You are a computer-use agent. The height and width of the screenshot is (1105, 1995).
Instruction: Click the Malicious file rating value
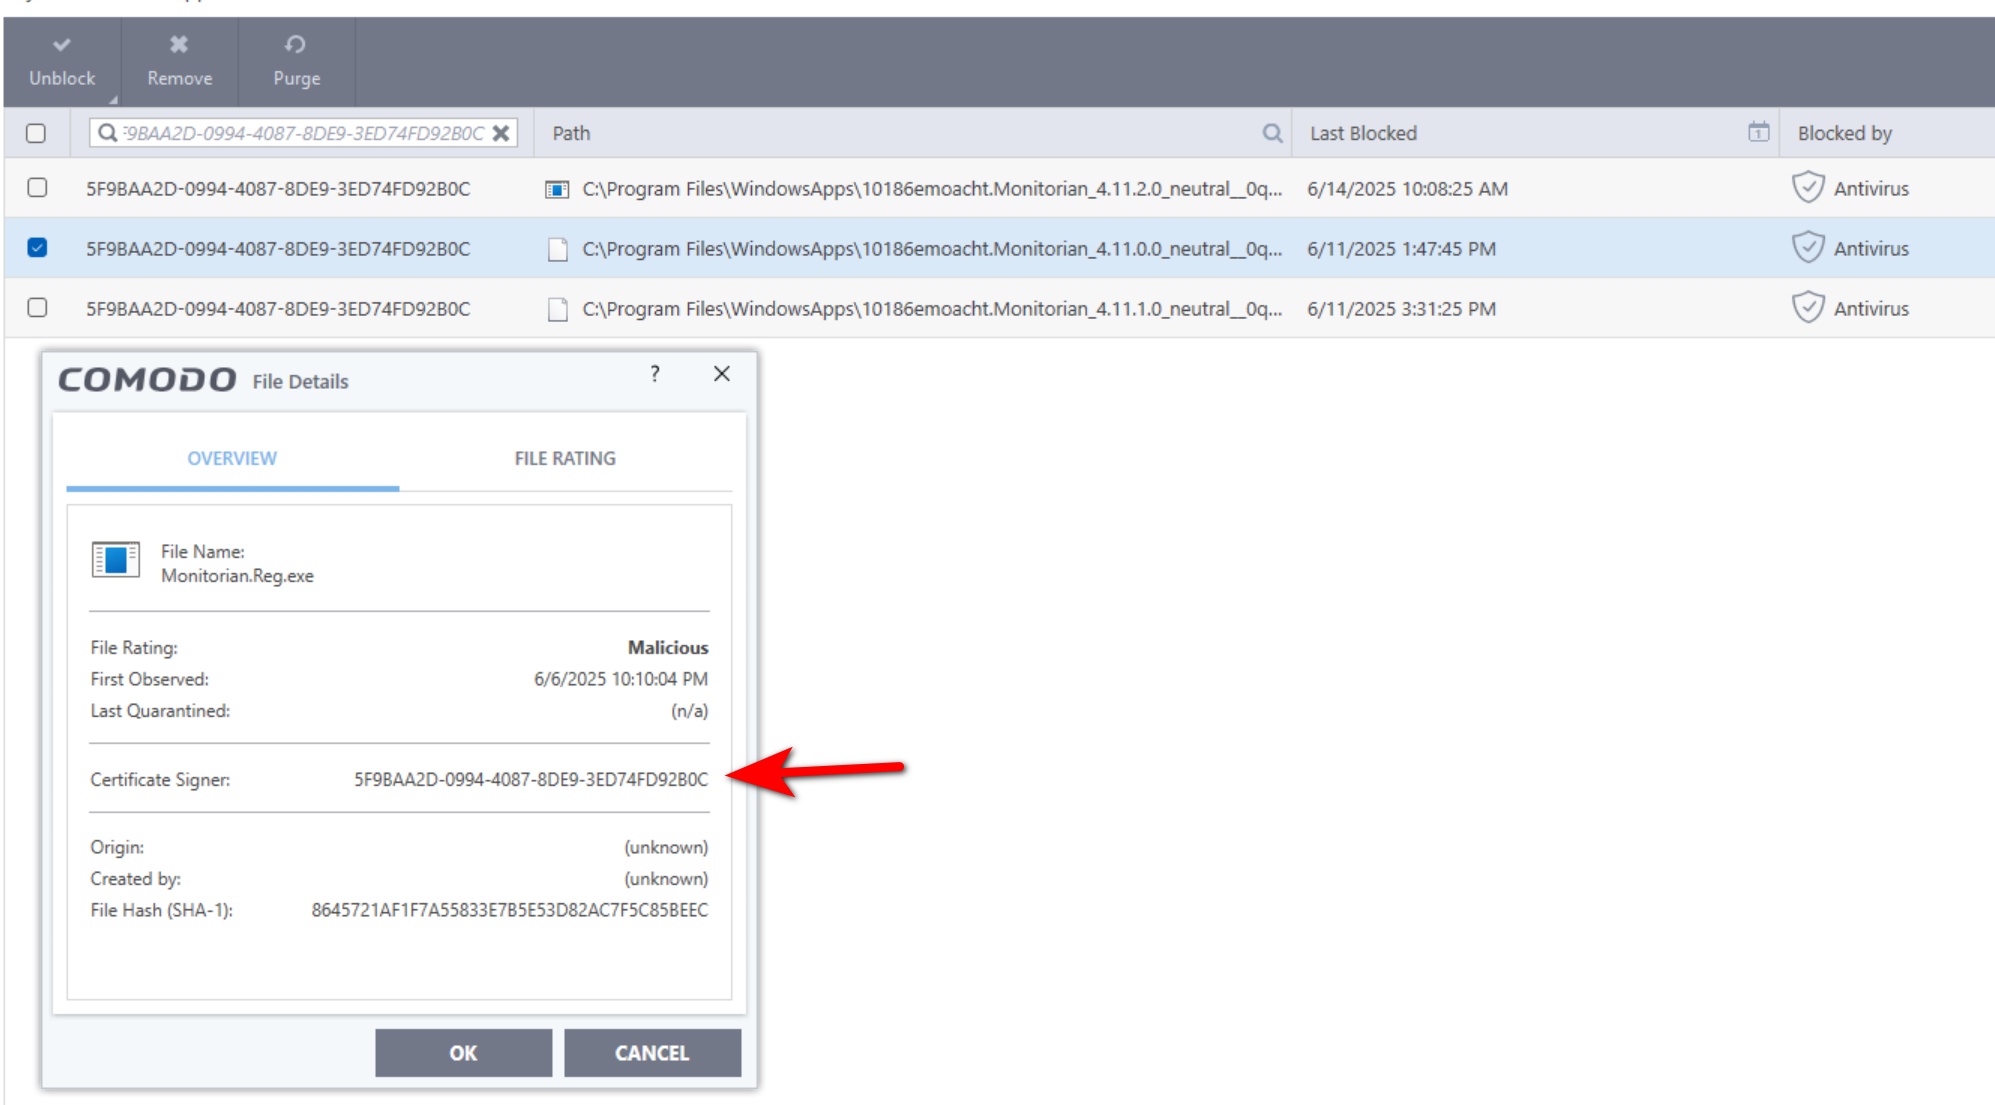[x=668, y=648]
